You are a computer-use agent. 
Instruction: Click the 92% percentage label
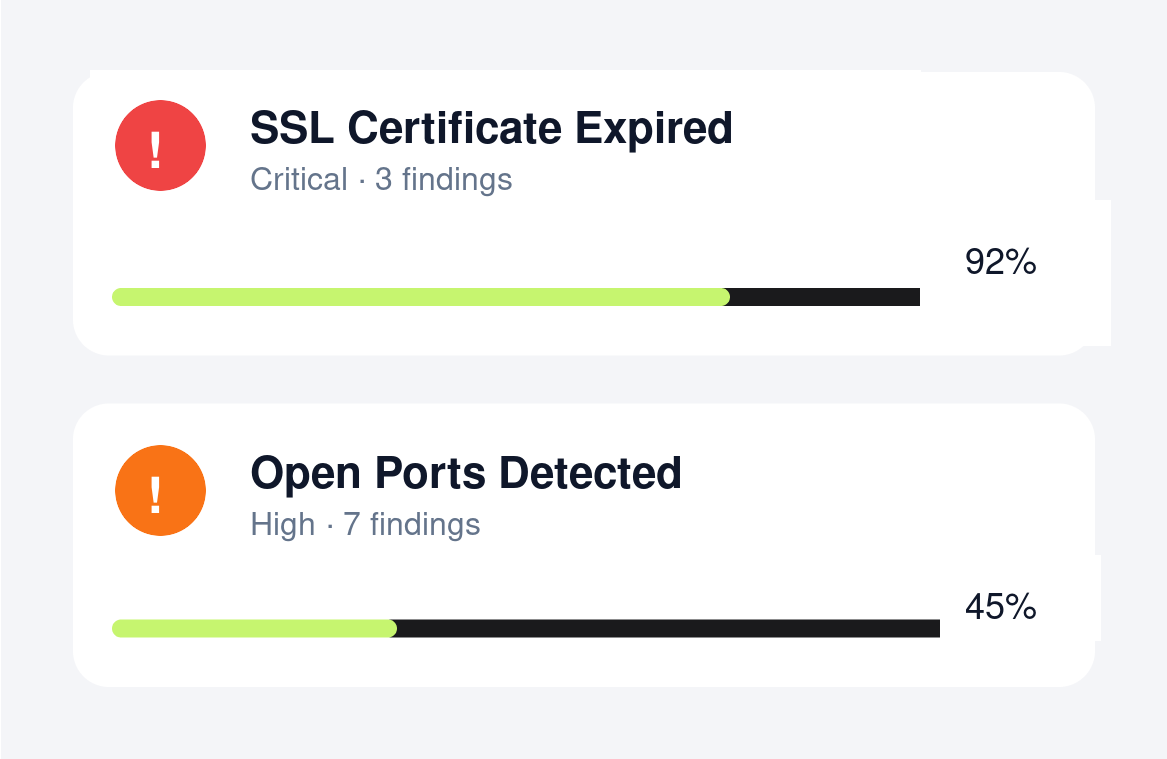click(1000, 263)
